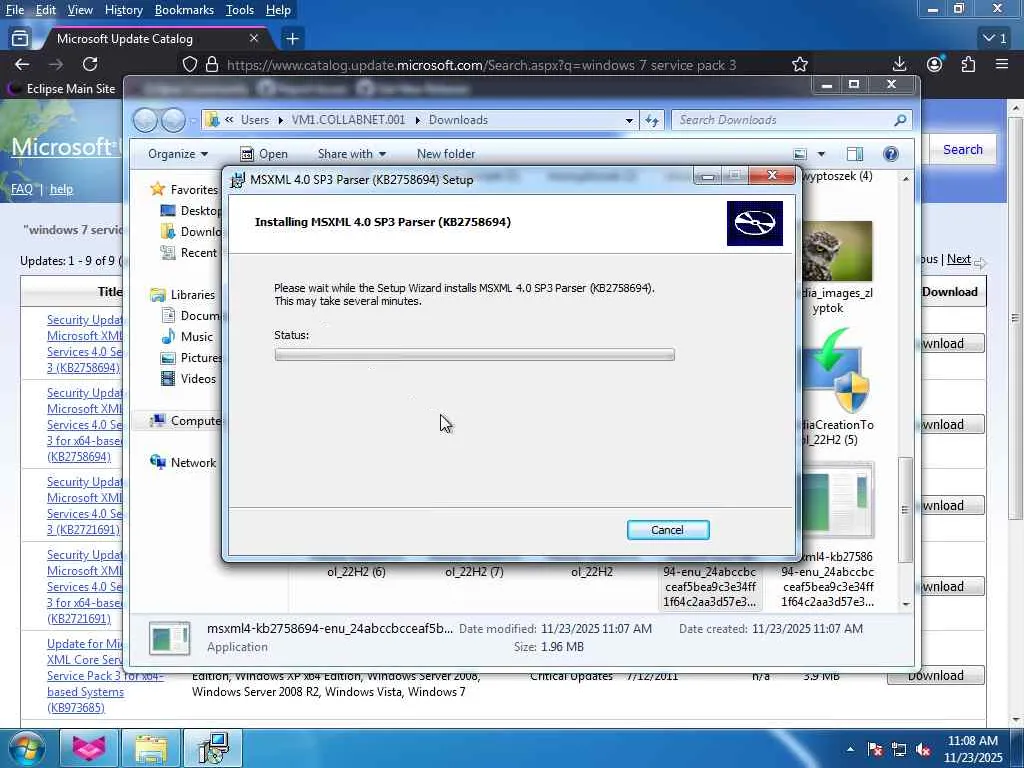
Task: Open the Organize dropdown in Explorer
Action: point(178,153)
